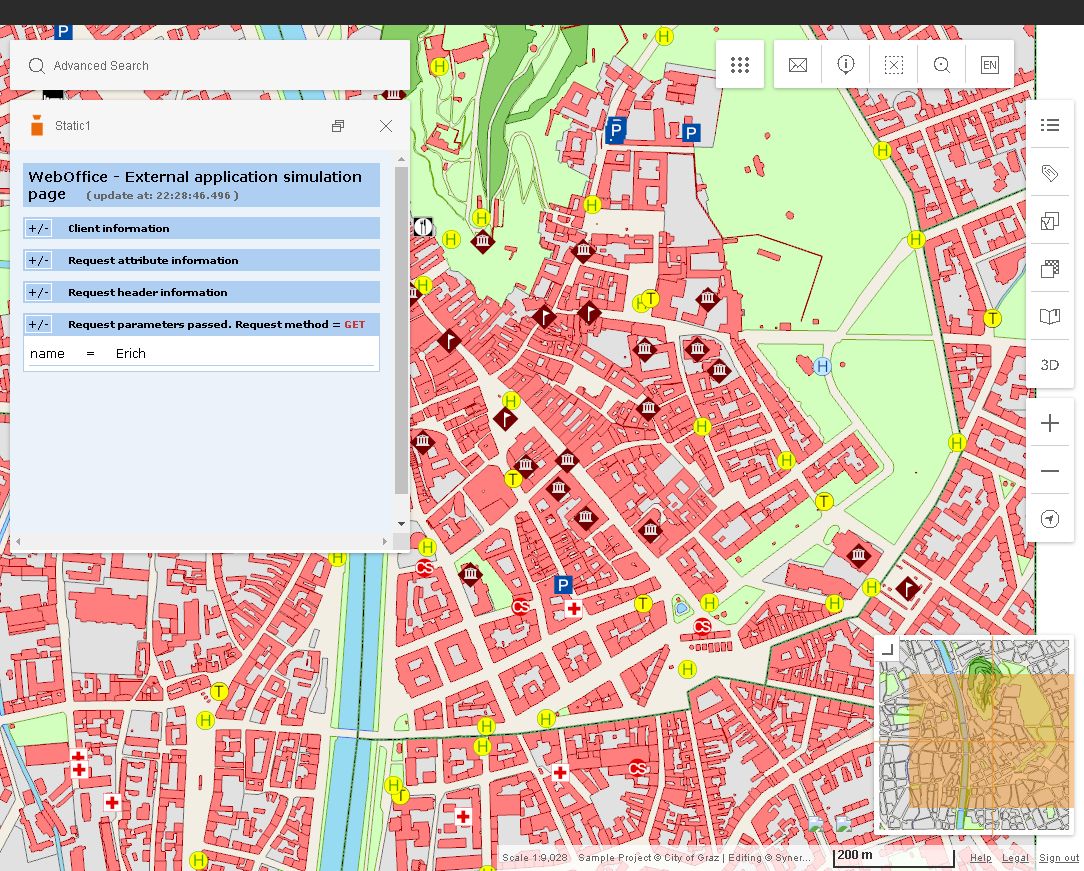
Task: Expand Request attribute information section
Action: point(38,261)
